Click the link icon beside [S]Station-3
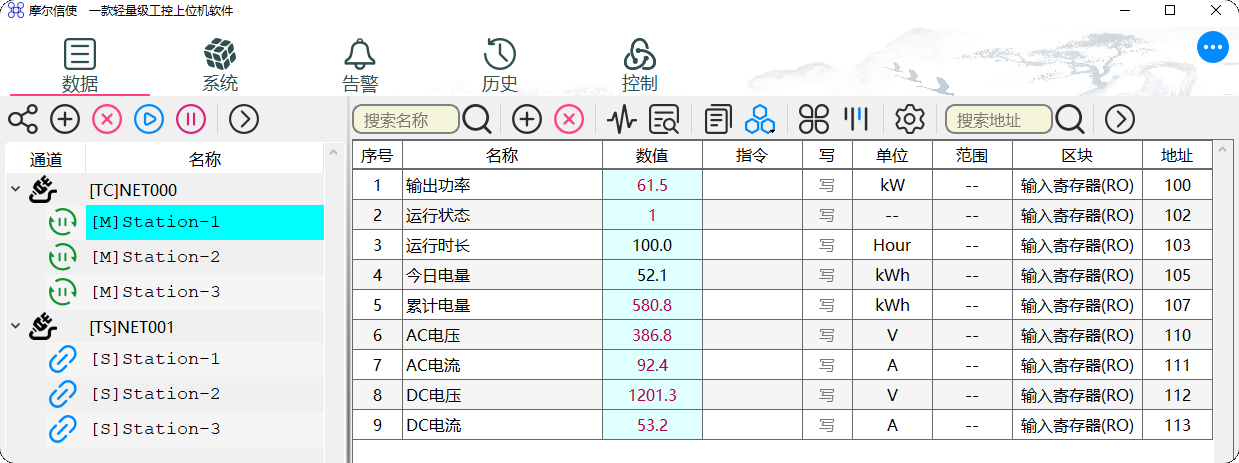Viewport: 1239px width, 463px height. point(63,429)
